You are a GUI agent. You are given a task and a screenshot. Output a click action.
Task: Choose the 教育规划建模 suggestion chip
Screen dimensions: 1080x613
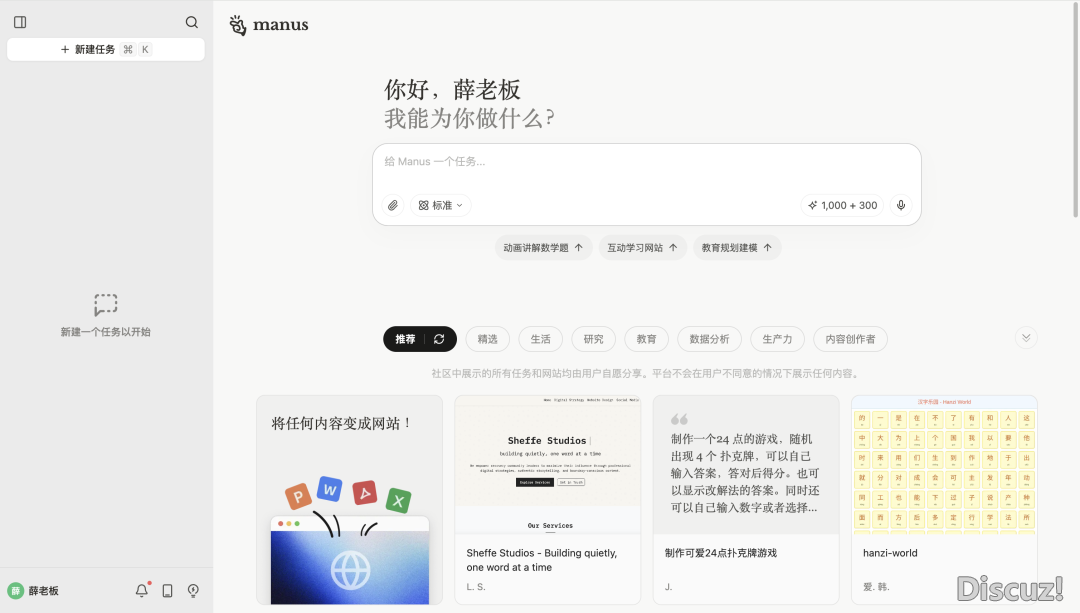click(737, 247)
